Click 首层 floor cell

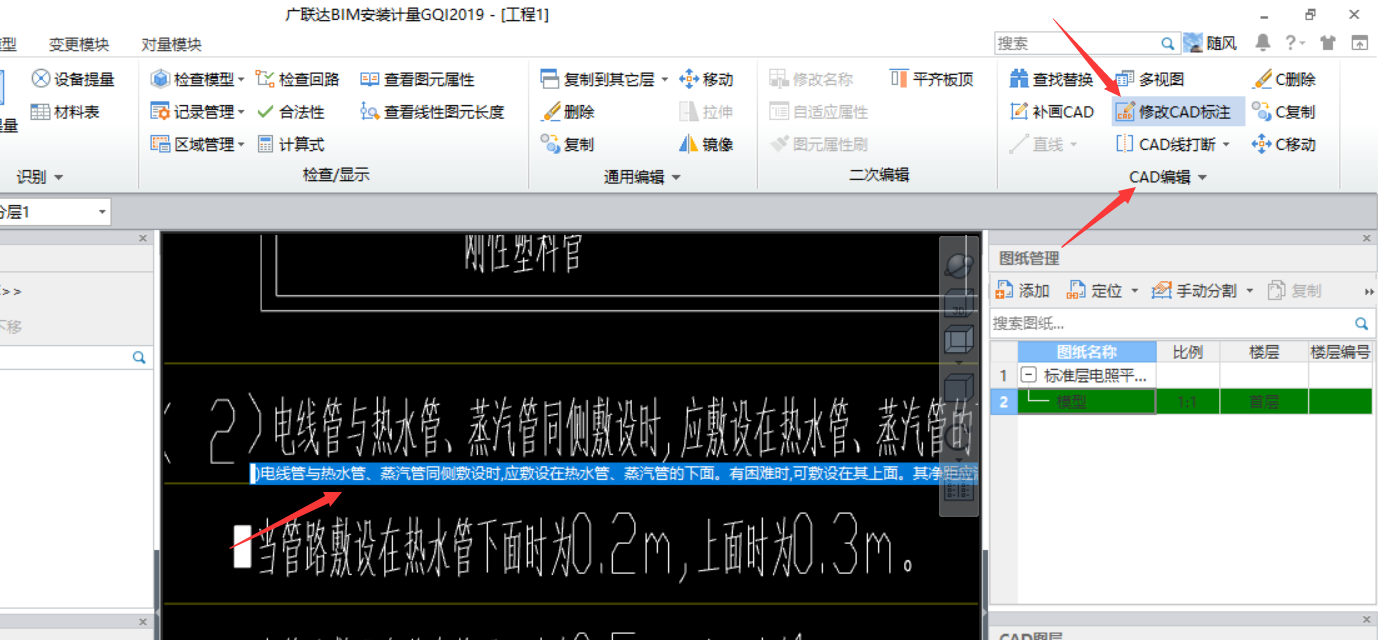pos(1264,401)
